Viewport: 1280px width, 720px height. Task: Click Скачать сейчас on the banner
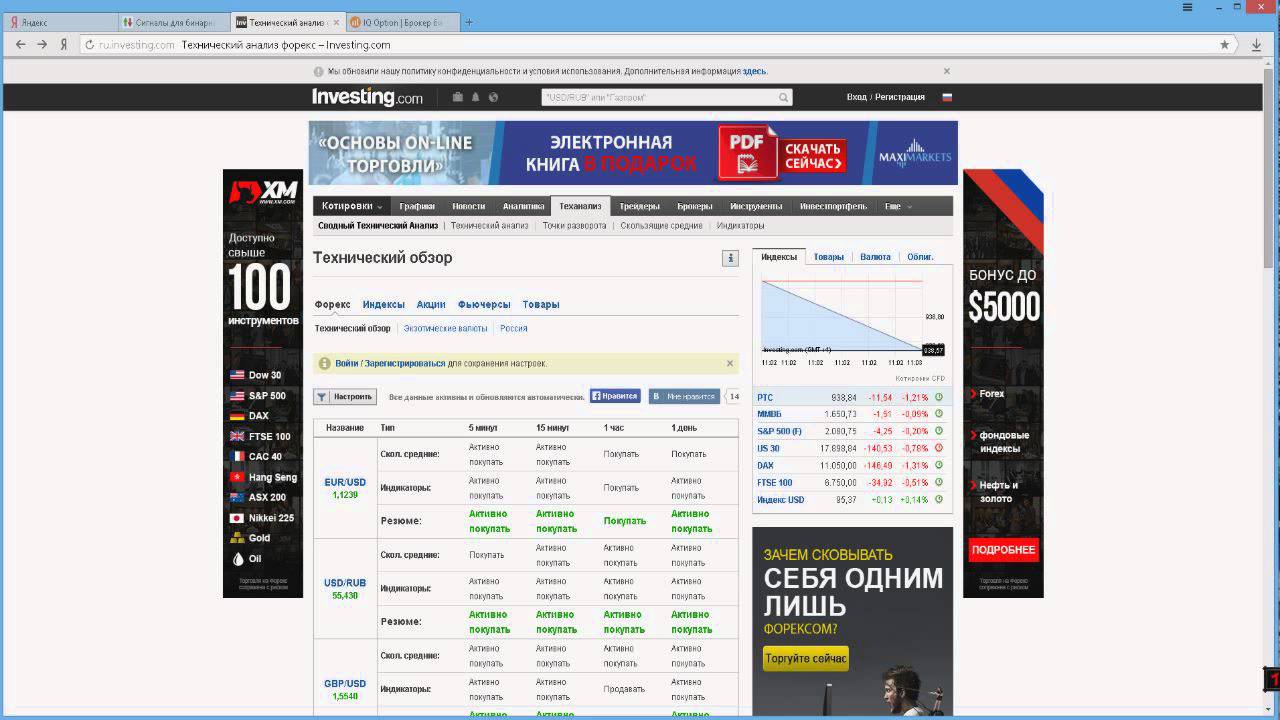[812, 155]
